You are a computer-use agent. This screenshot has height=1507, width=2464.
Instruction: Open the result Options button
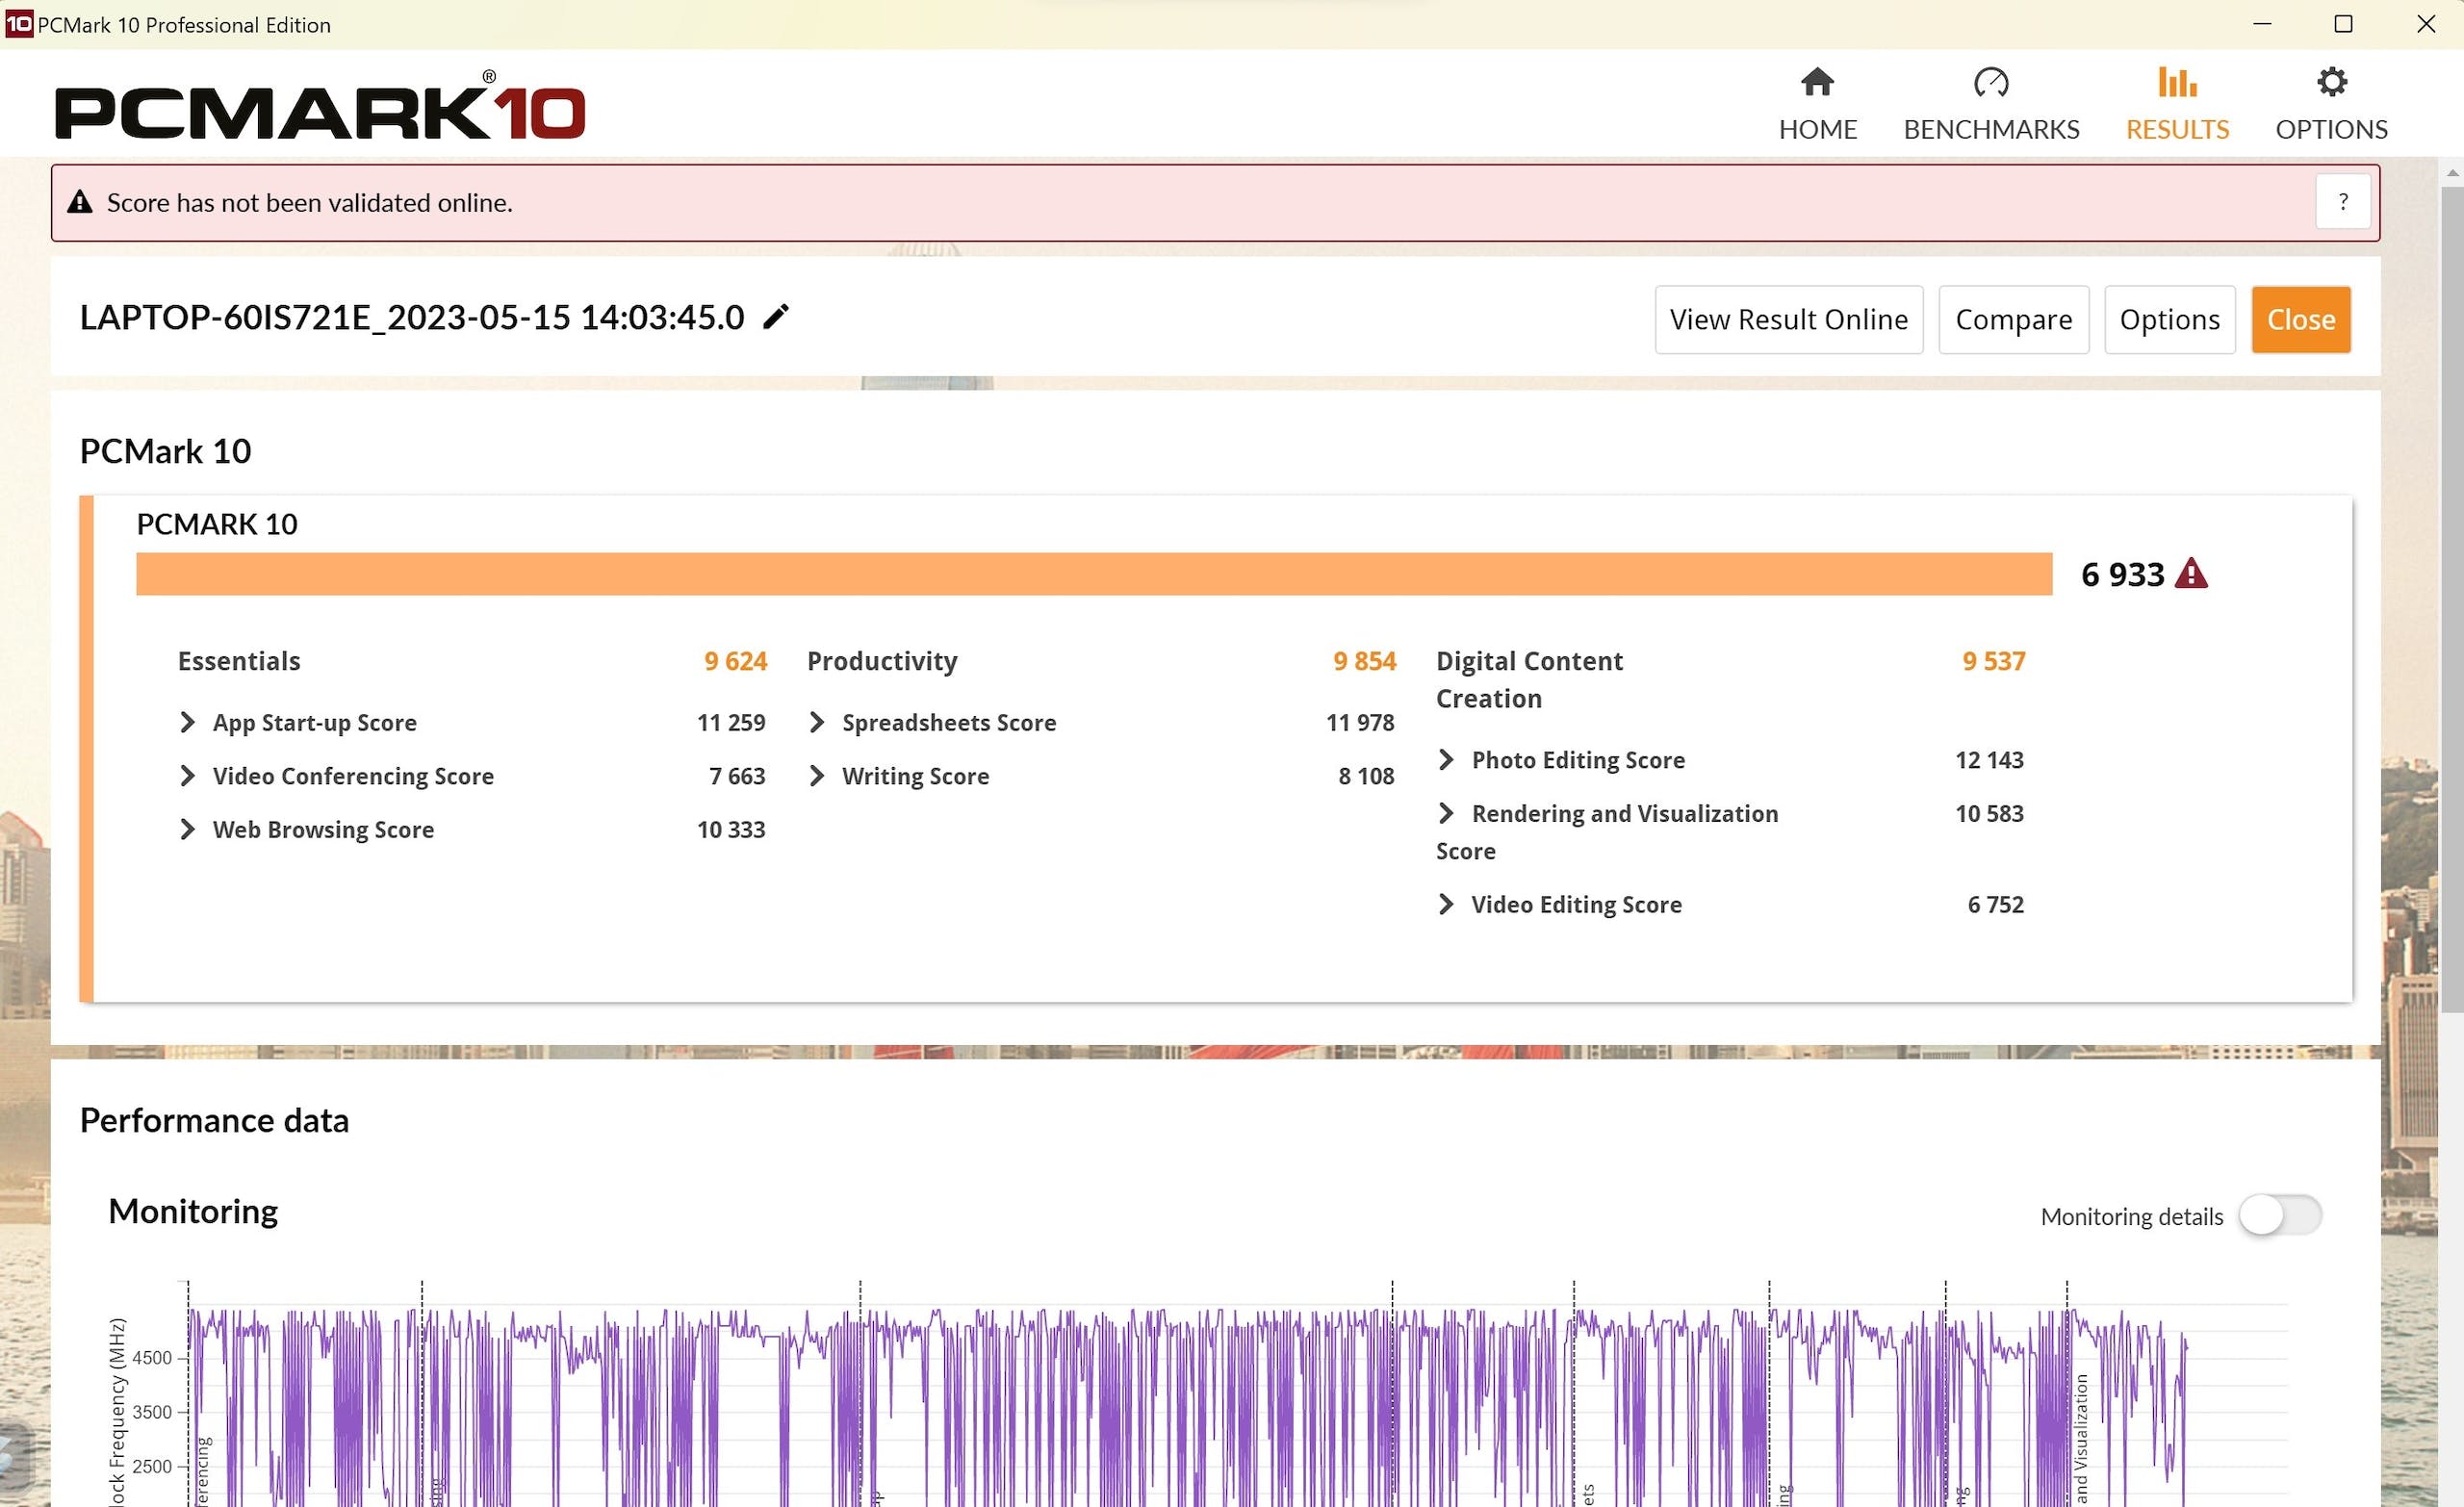coord(2169,320)
